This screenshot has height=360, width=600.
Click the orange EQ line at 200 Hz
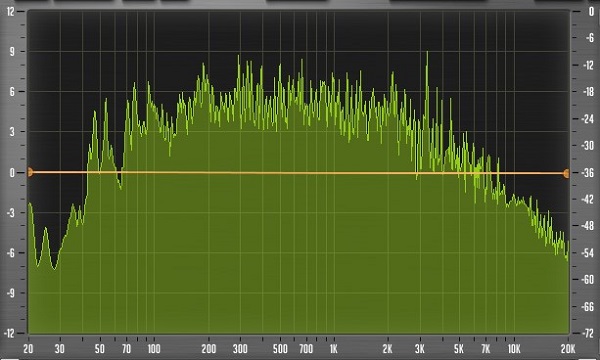coord(209,173)
